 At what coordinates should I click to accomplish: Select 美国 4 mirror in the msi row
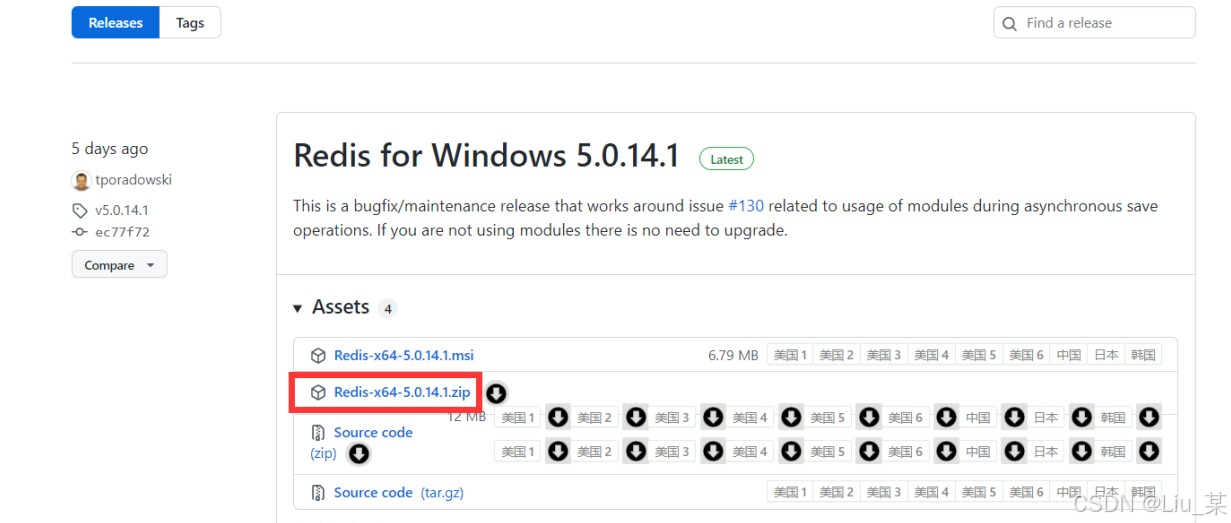tap(931, 355)
